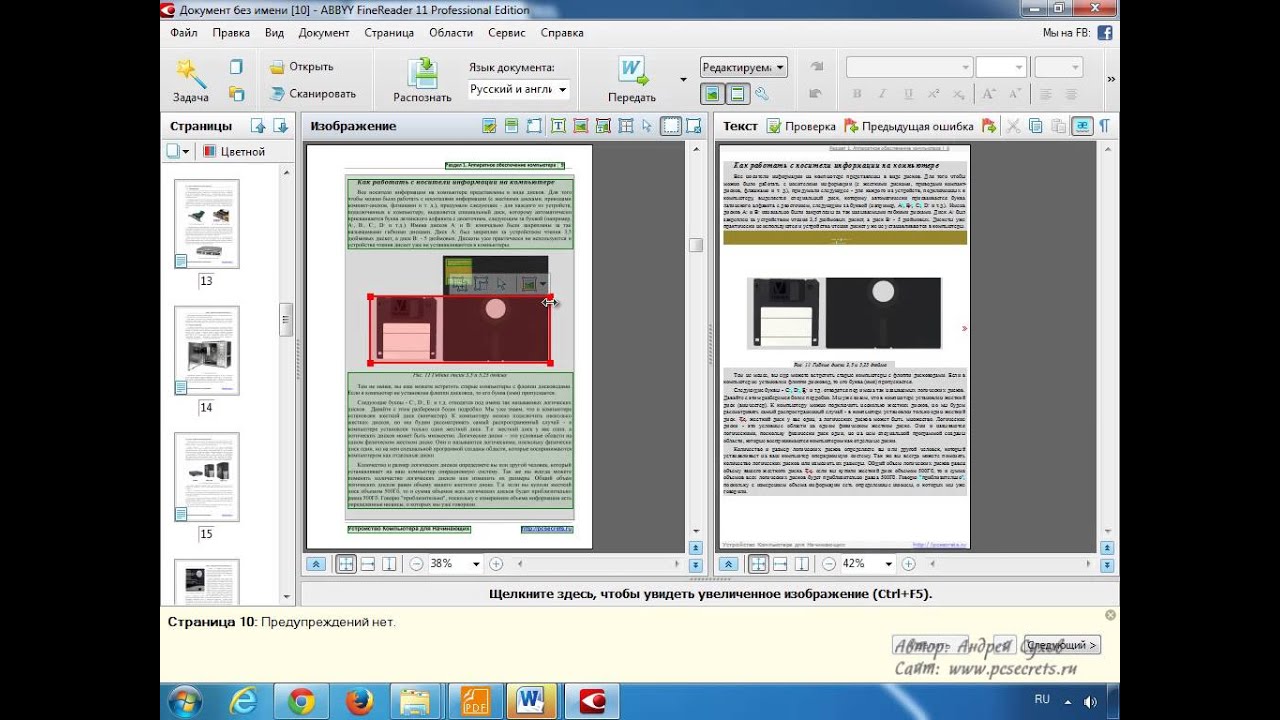Image resolution: width=1280 pixels, height=720 pixels.
Task: Select page 14 thumbnail
Action: [206, 351]
